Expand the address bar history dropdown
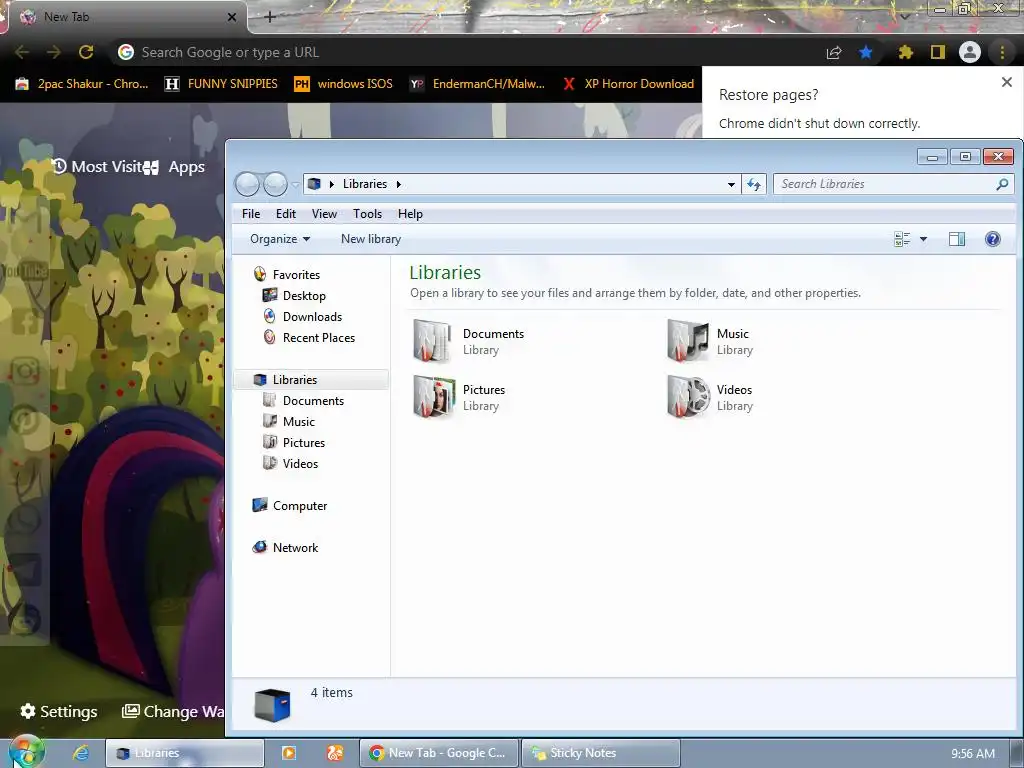1024x768 pixels. (x=731, y=184)
